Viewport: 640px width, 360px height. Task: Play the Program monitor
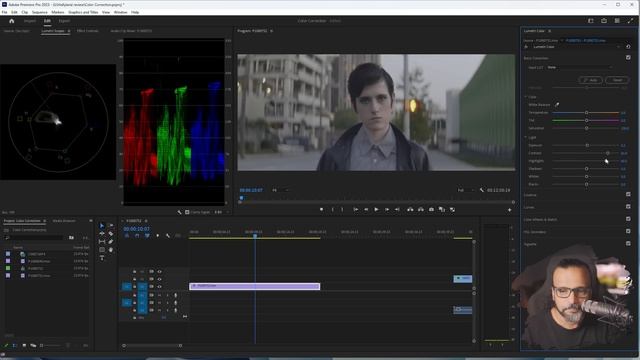pyautogui.click(x=376, y=209)
